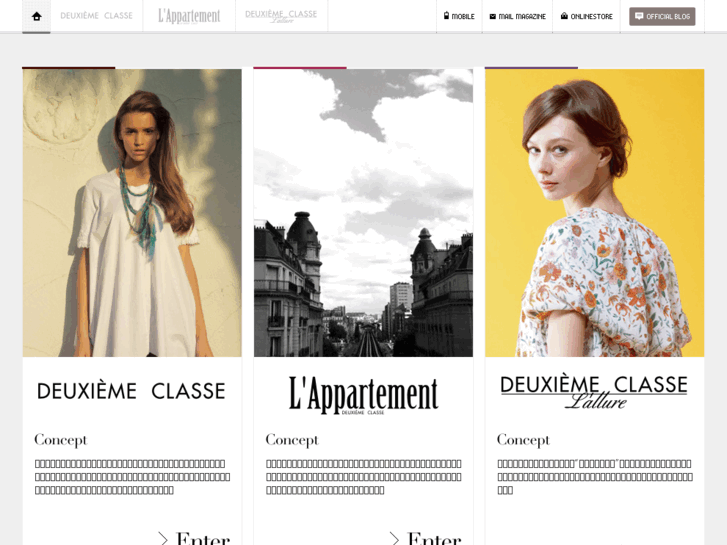727x545 pixels.
Task: Click the online store bag icon
Action: (564, 16)
